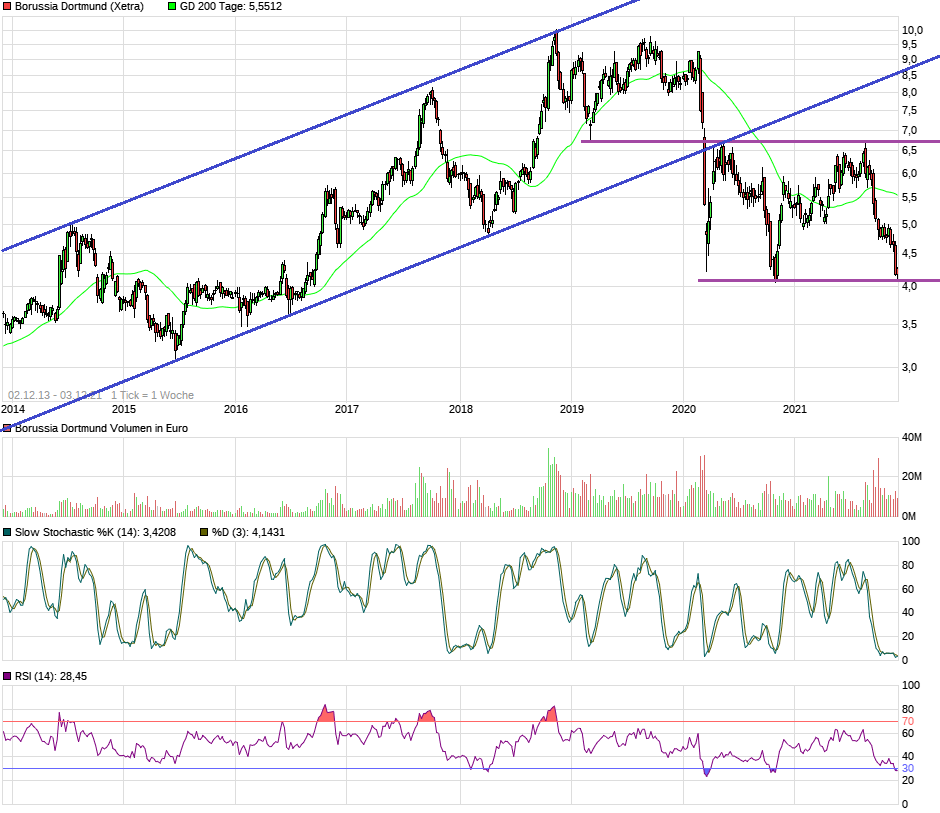The height and width of the screenshot is (813, 940).
Task: Click the '1 Tick = 1 Woche' text
Action: [152, 395]
